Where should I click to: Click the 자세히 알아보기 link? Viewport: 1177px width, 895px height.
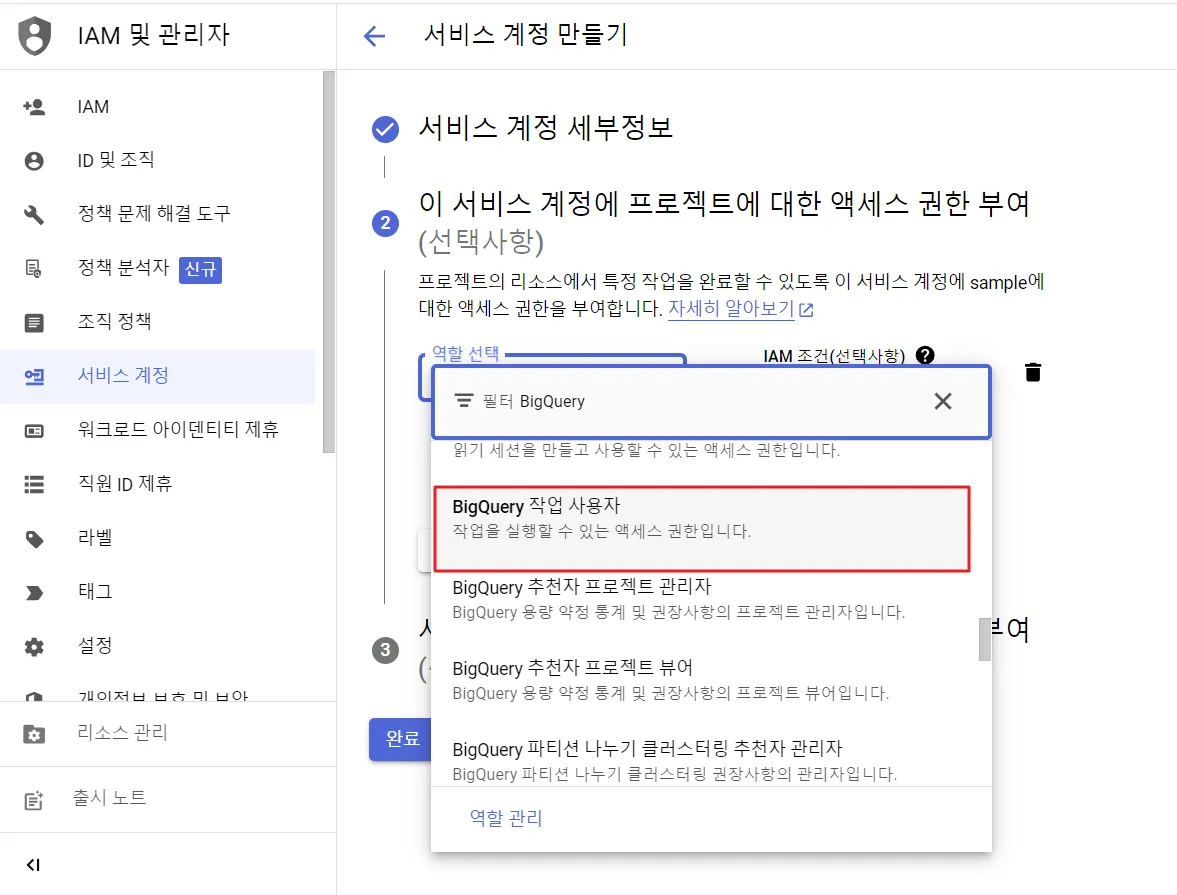740,309
